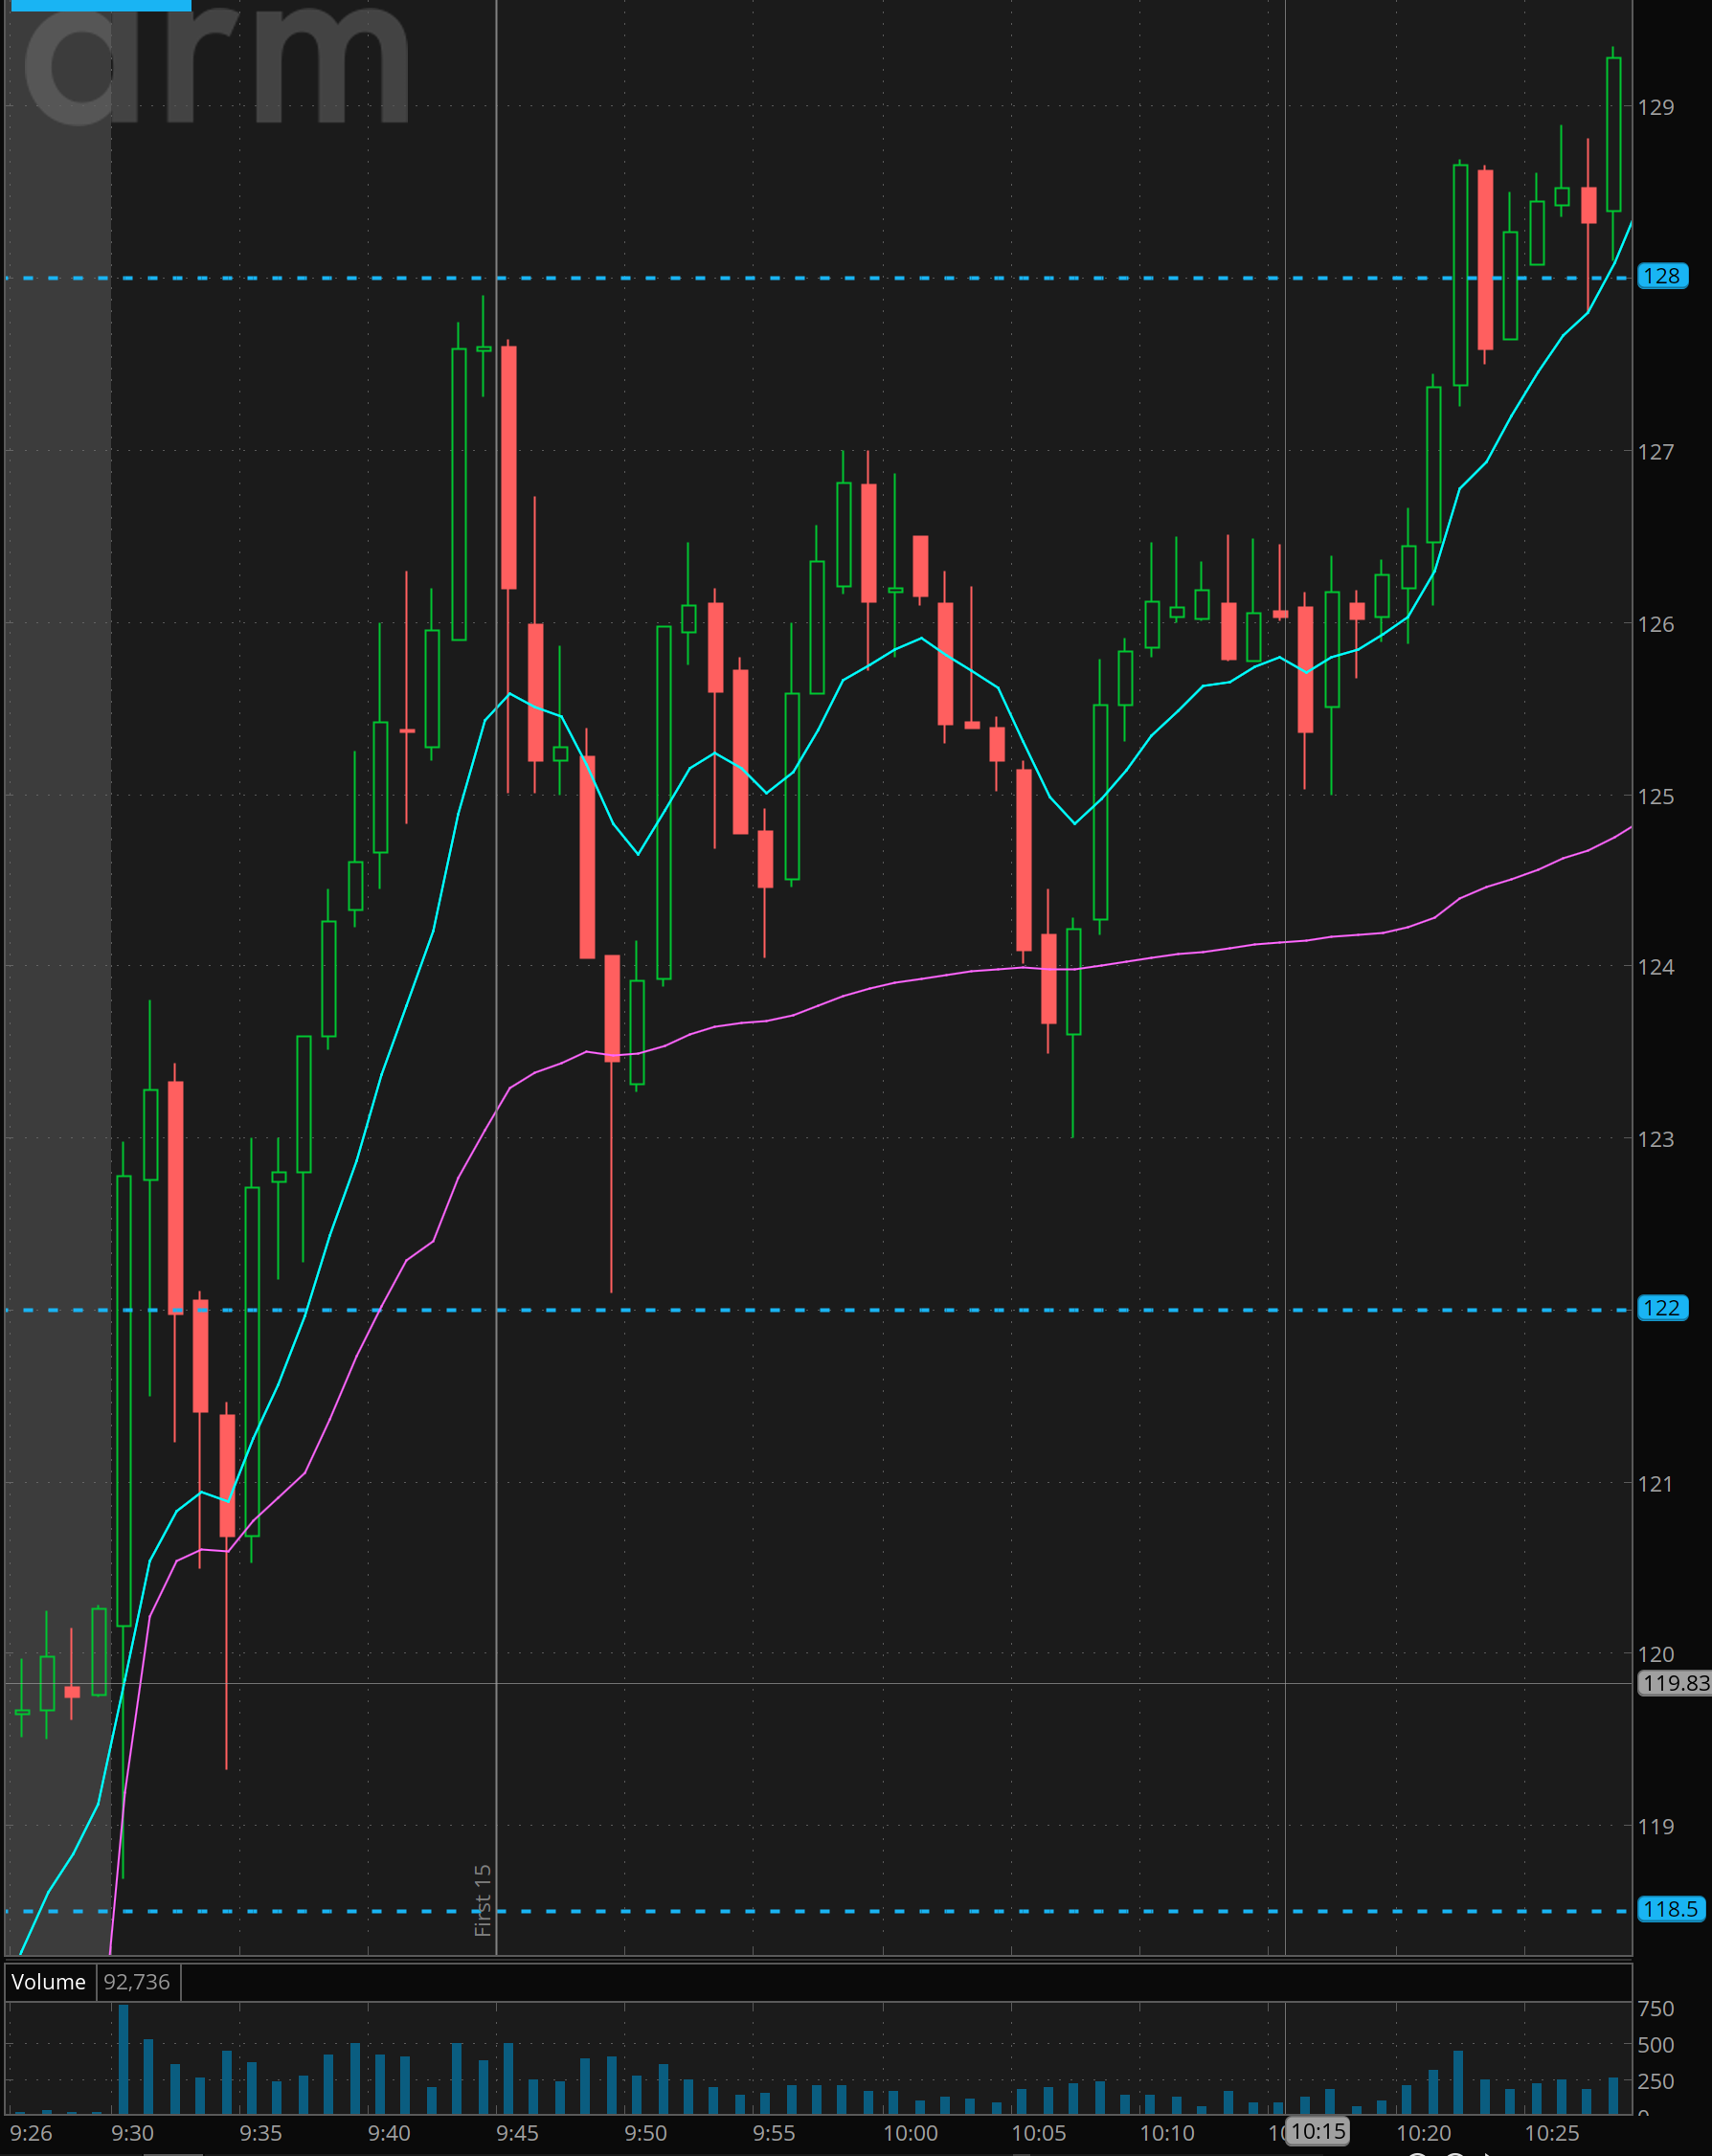Click the 120 price axis label
This screenshot has height=2156, width=1712.
pos(1656,1654)
